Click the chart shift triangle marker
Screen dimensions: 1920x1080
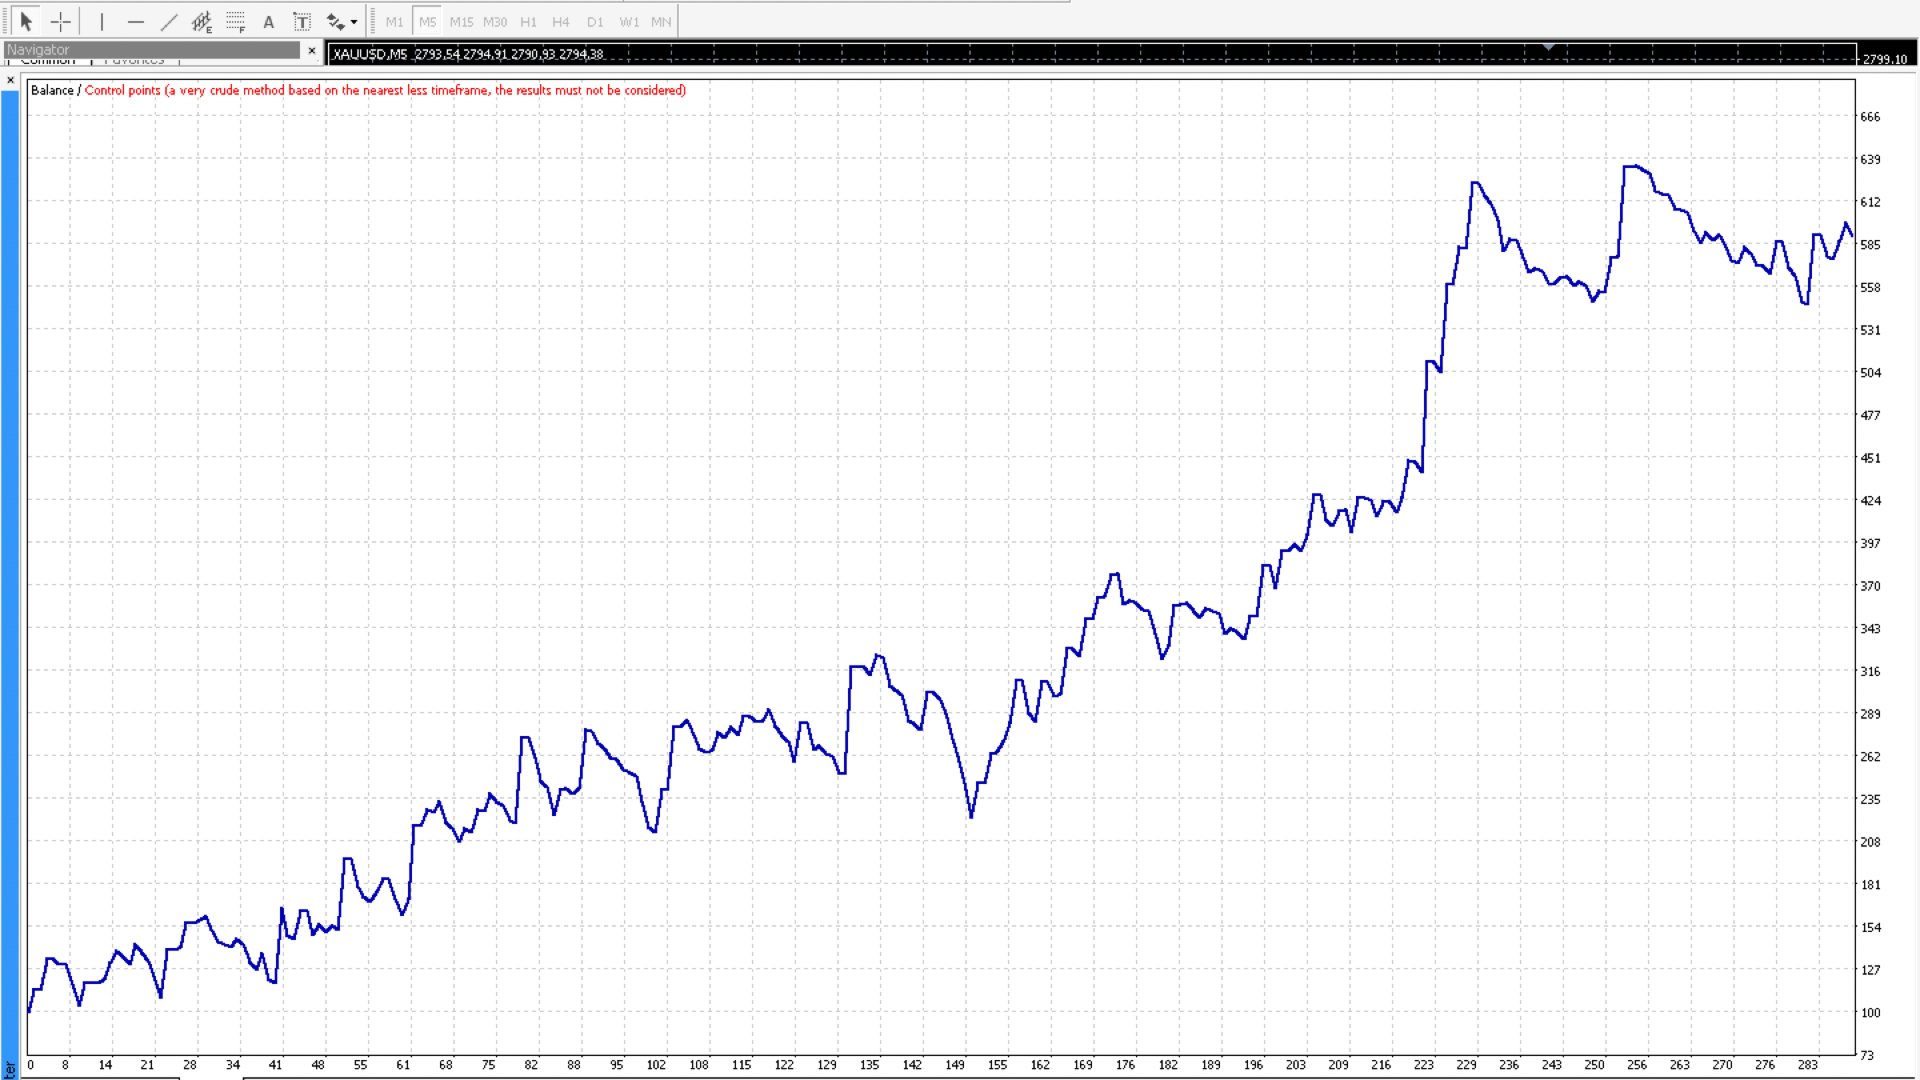click(x=1548, y=47)
